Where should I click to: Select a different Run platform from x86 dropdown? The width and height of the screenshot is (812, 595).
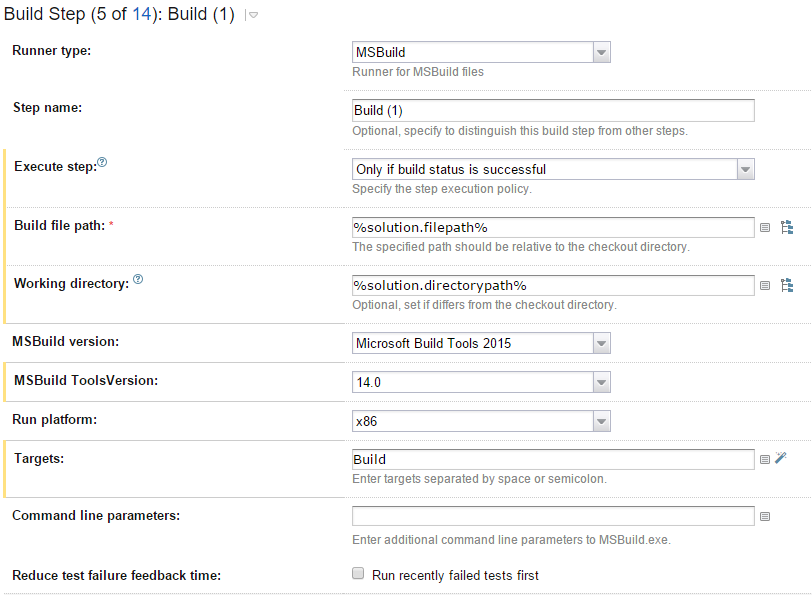pos(481,421)
